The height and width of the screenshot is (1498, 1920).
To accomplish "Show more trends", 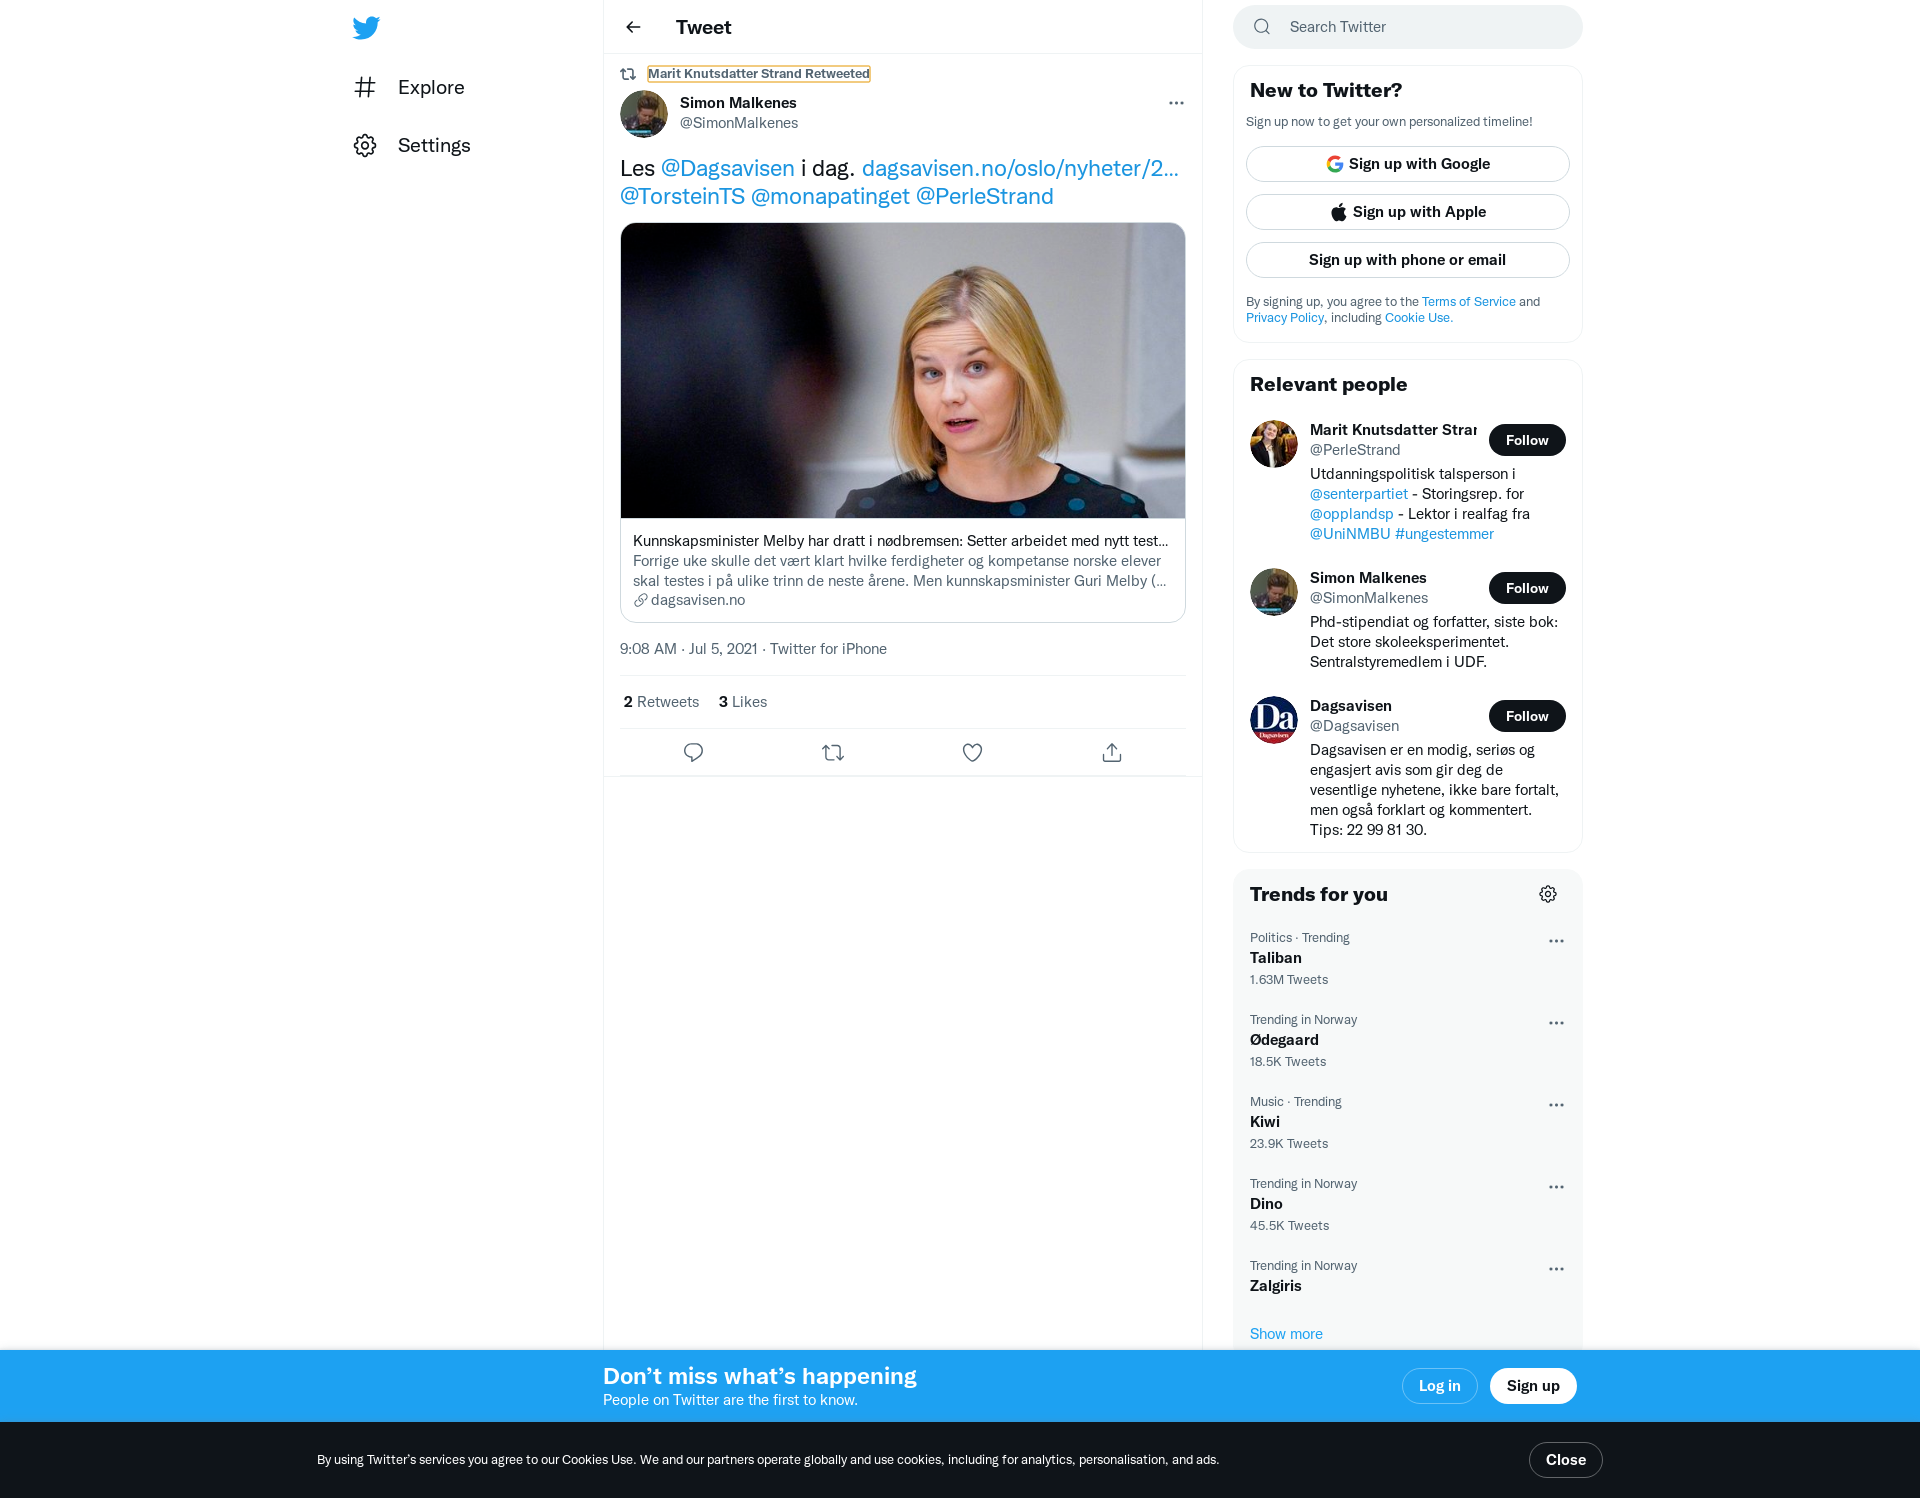I will [x=1286, y=1334].
